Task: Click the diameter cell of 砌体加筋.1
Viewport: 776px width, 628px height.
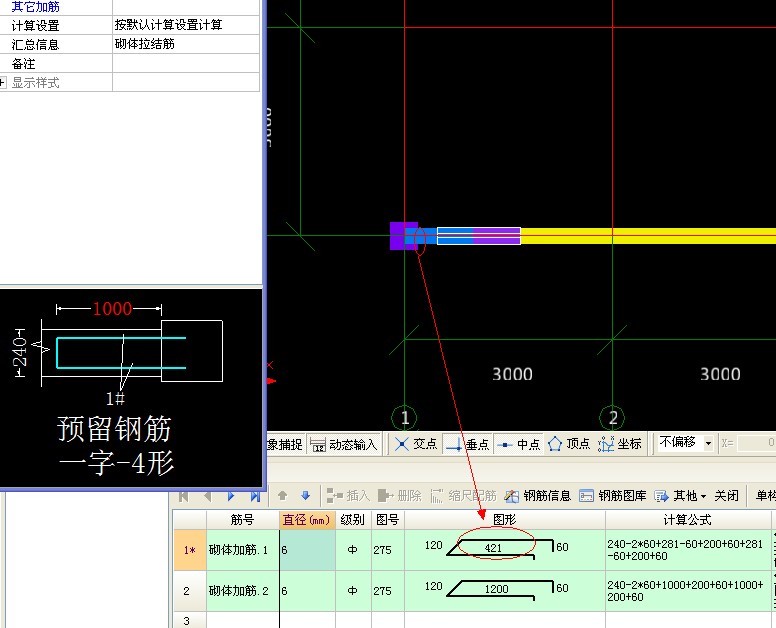Action: (307, 550)
